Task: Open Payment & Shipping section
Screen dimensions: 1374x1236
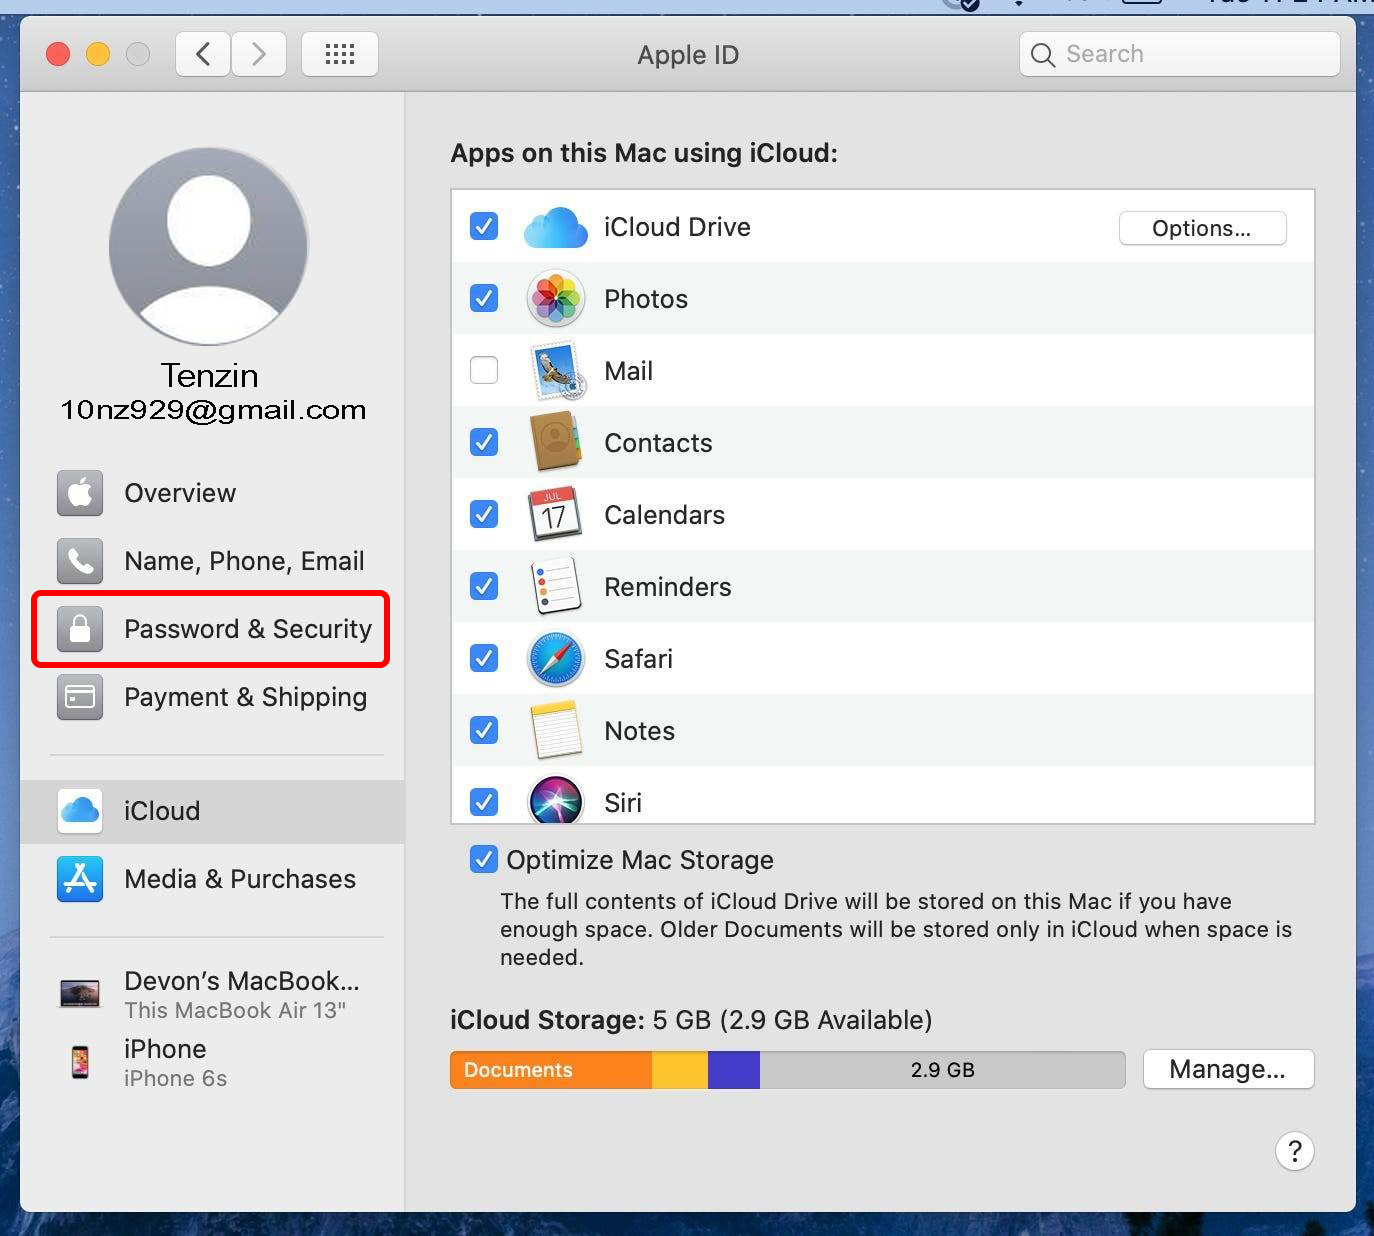Action: (212, 697)
